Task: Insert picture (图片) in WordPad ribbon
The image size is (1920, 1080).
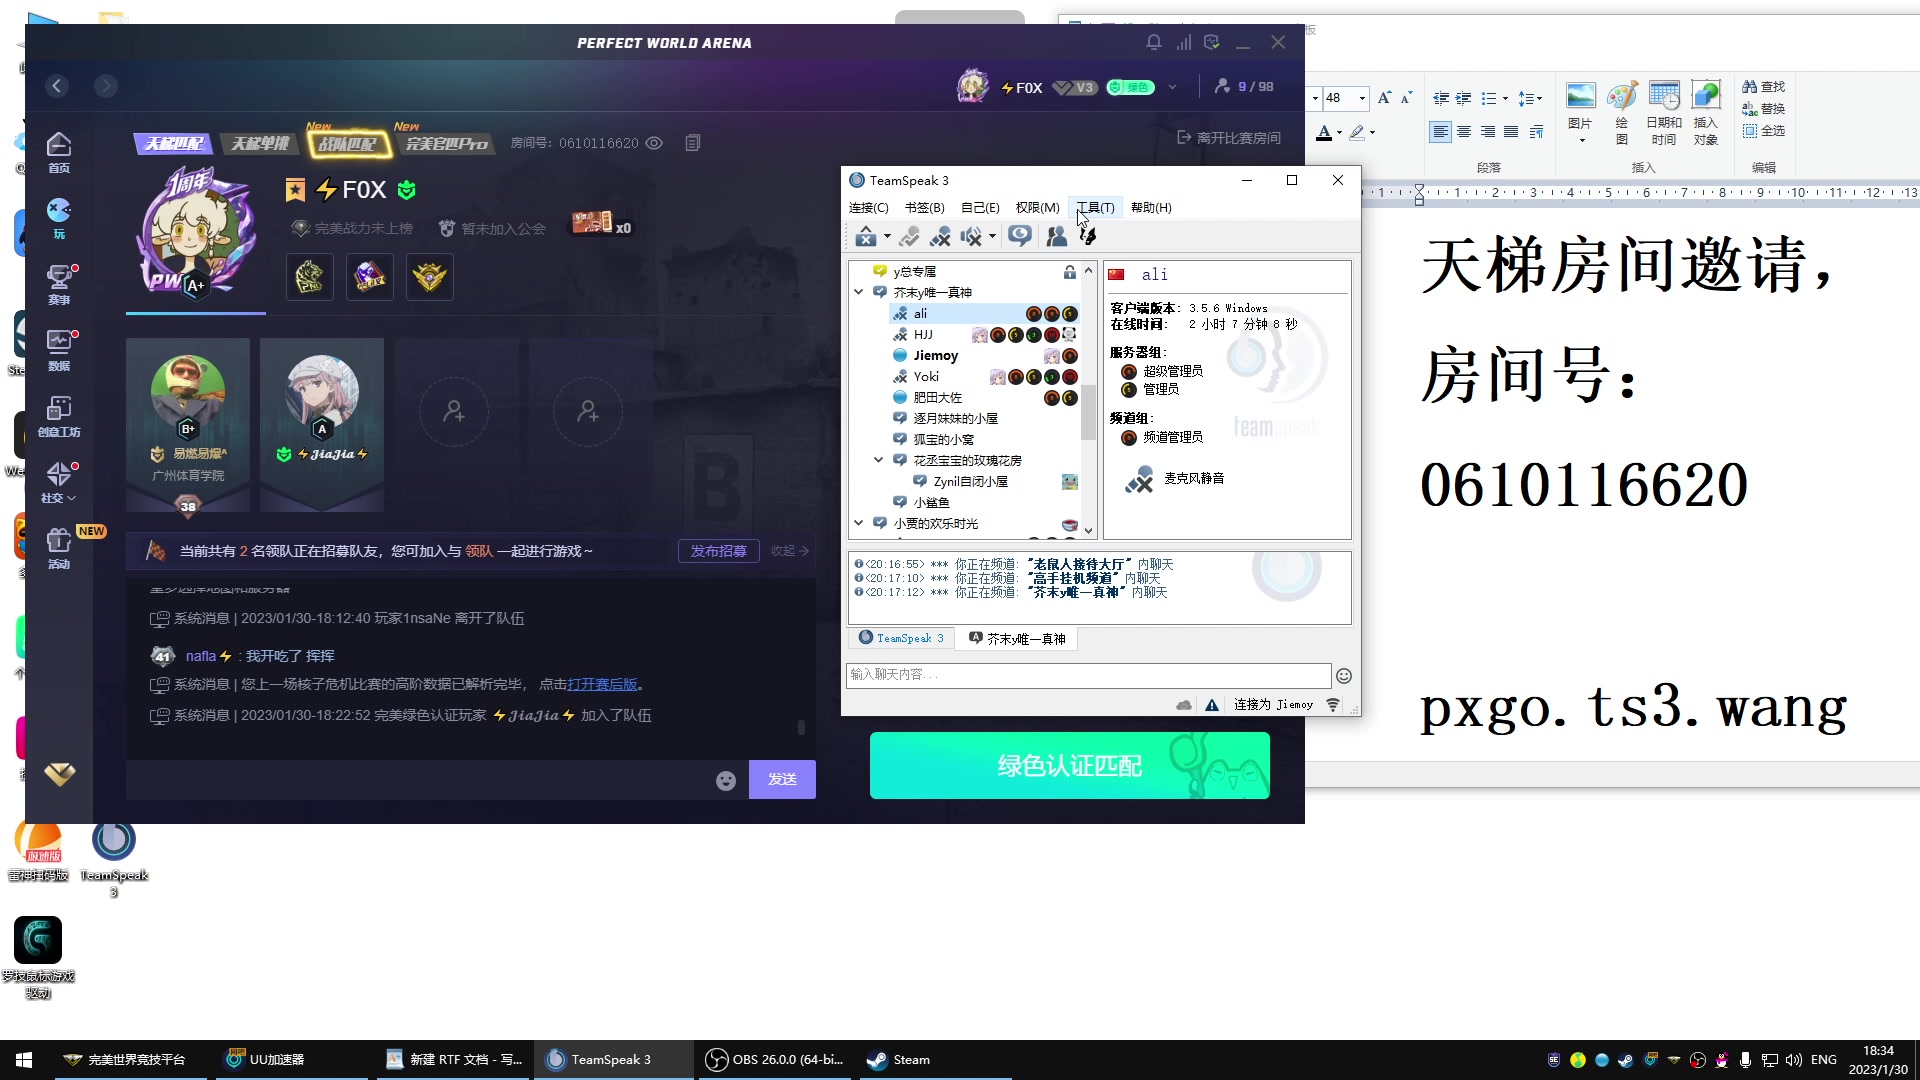Action: tap(1580, 112)
